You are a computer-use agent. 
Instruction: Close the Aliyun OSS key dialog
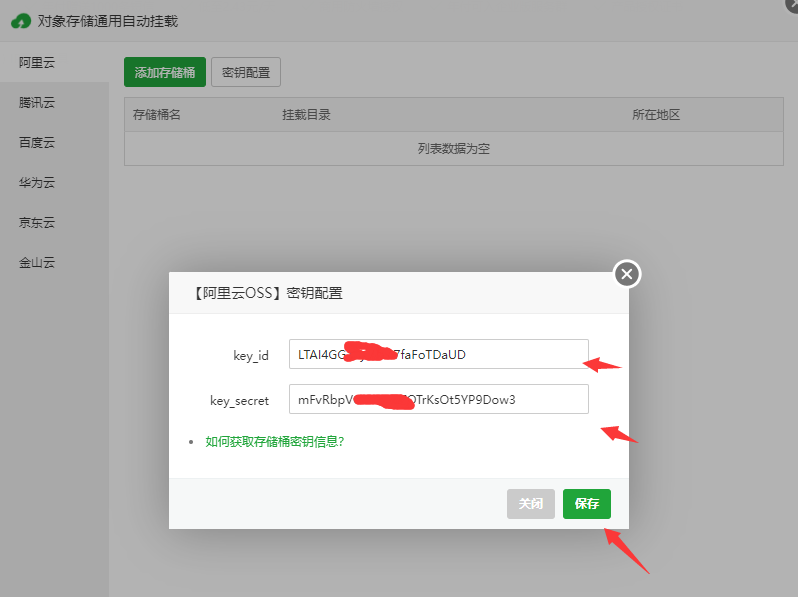(627, 274)
